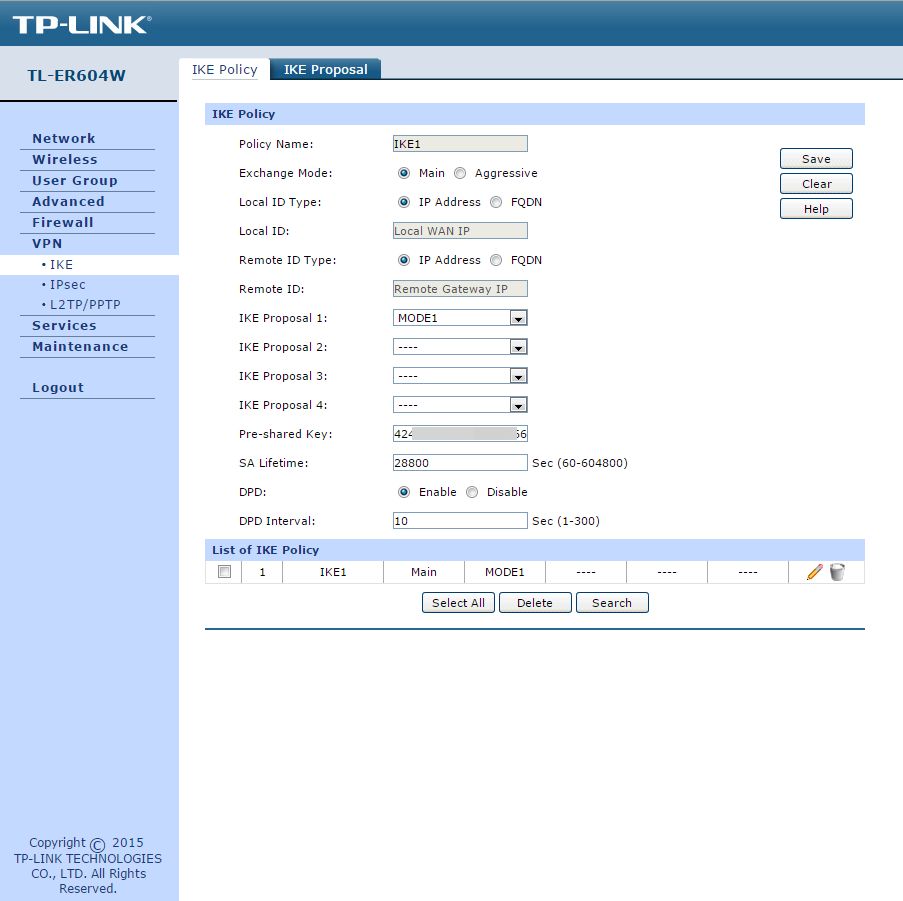903x901 pixels.
Task: Choose IP Address for Remote ID Type
Action: tap(404, 260)
